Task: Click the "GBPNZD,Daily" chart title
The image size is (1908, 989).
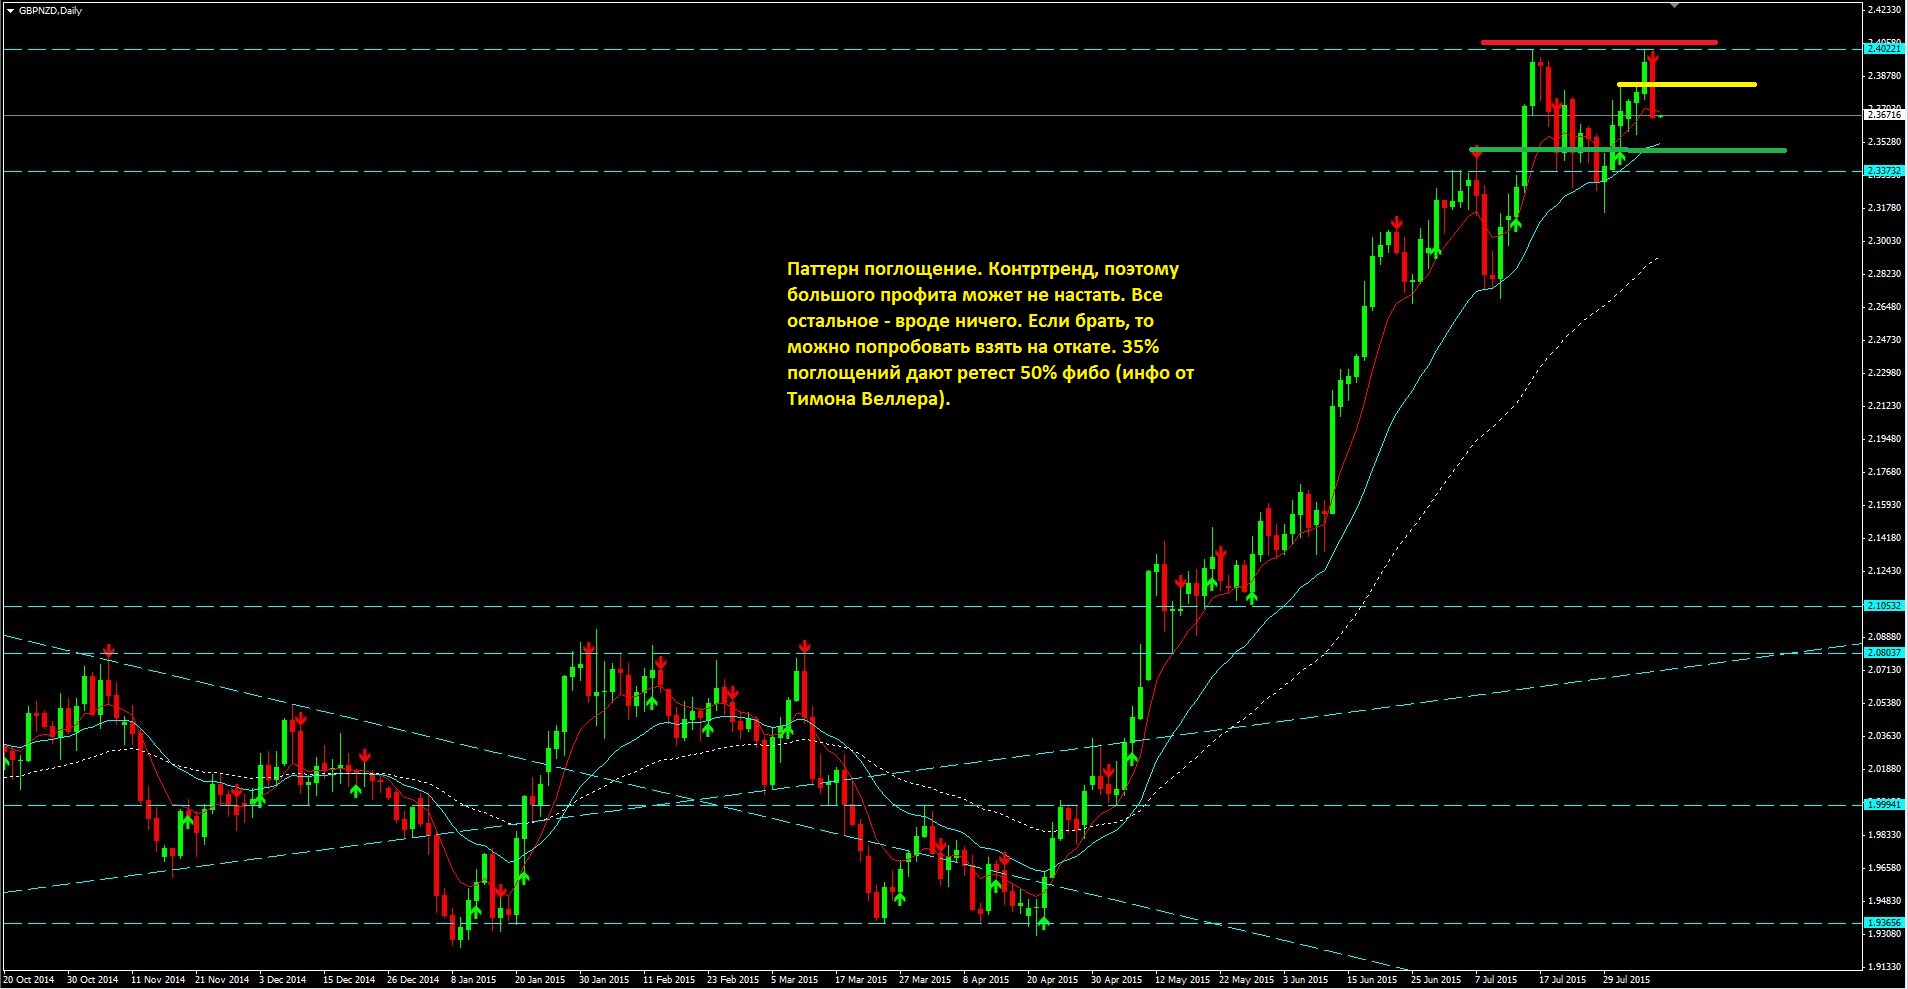Action: coord(51,10)
